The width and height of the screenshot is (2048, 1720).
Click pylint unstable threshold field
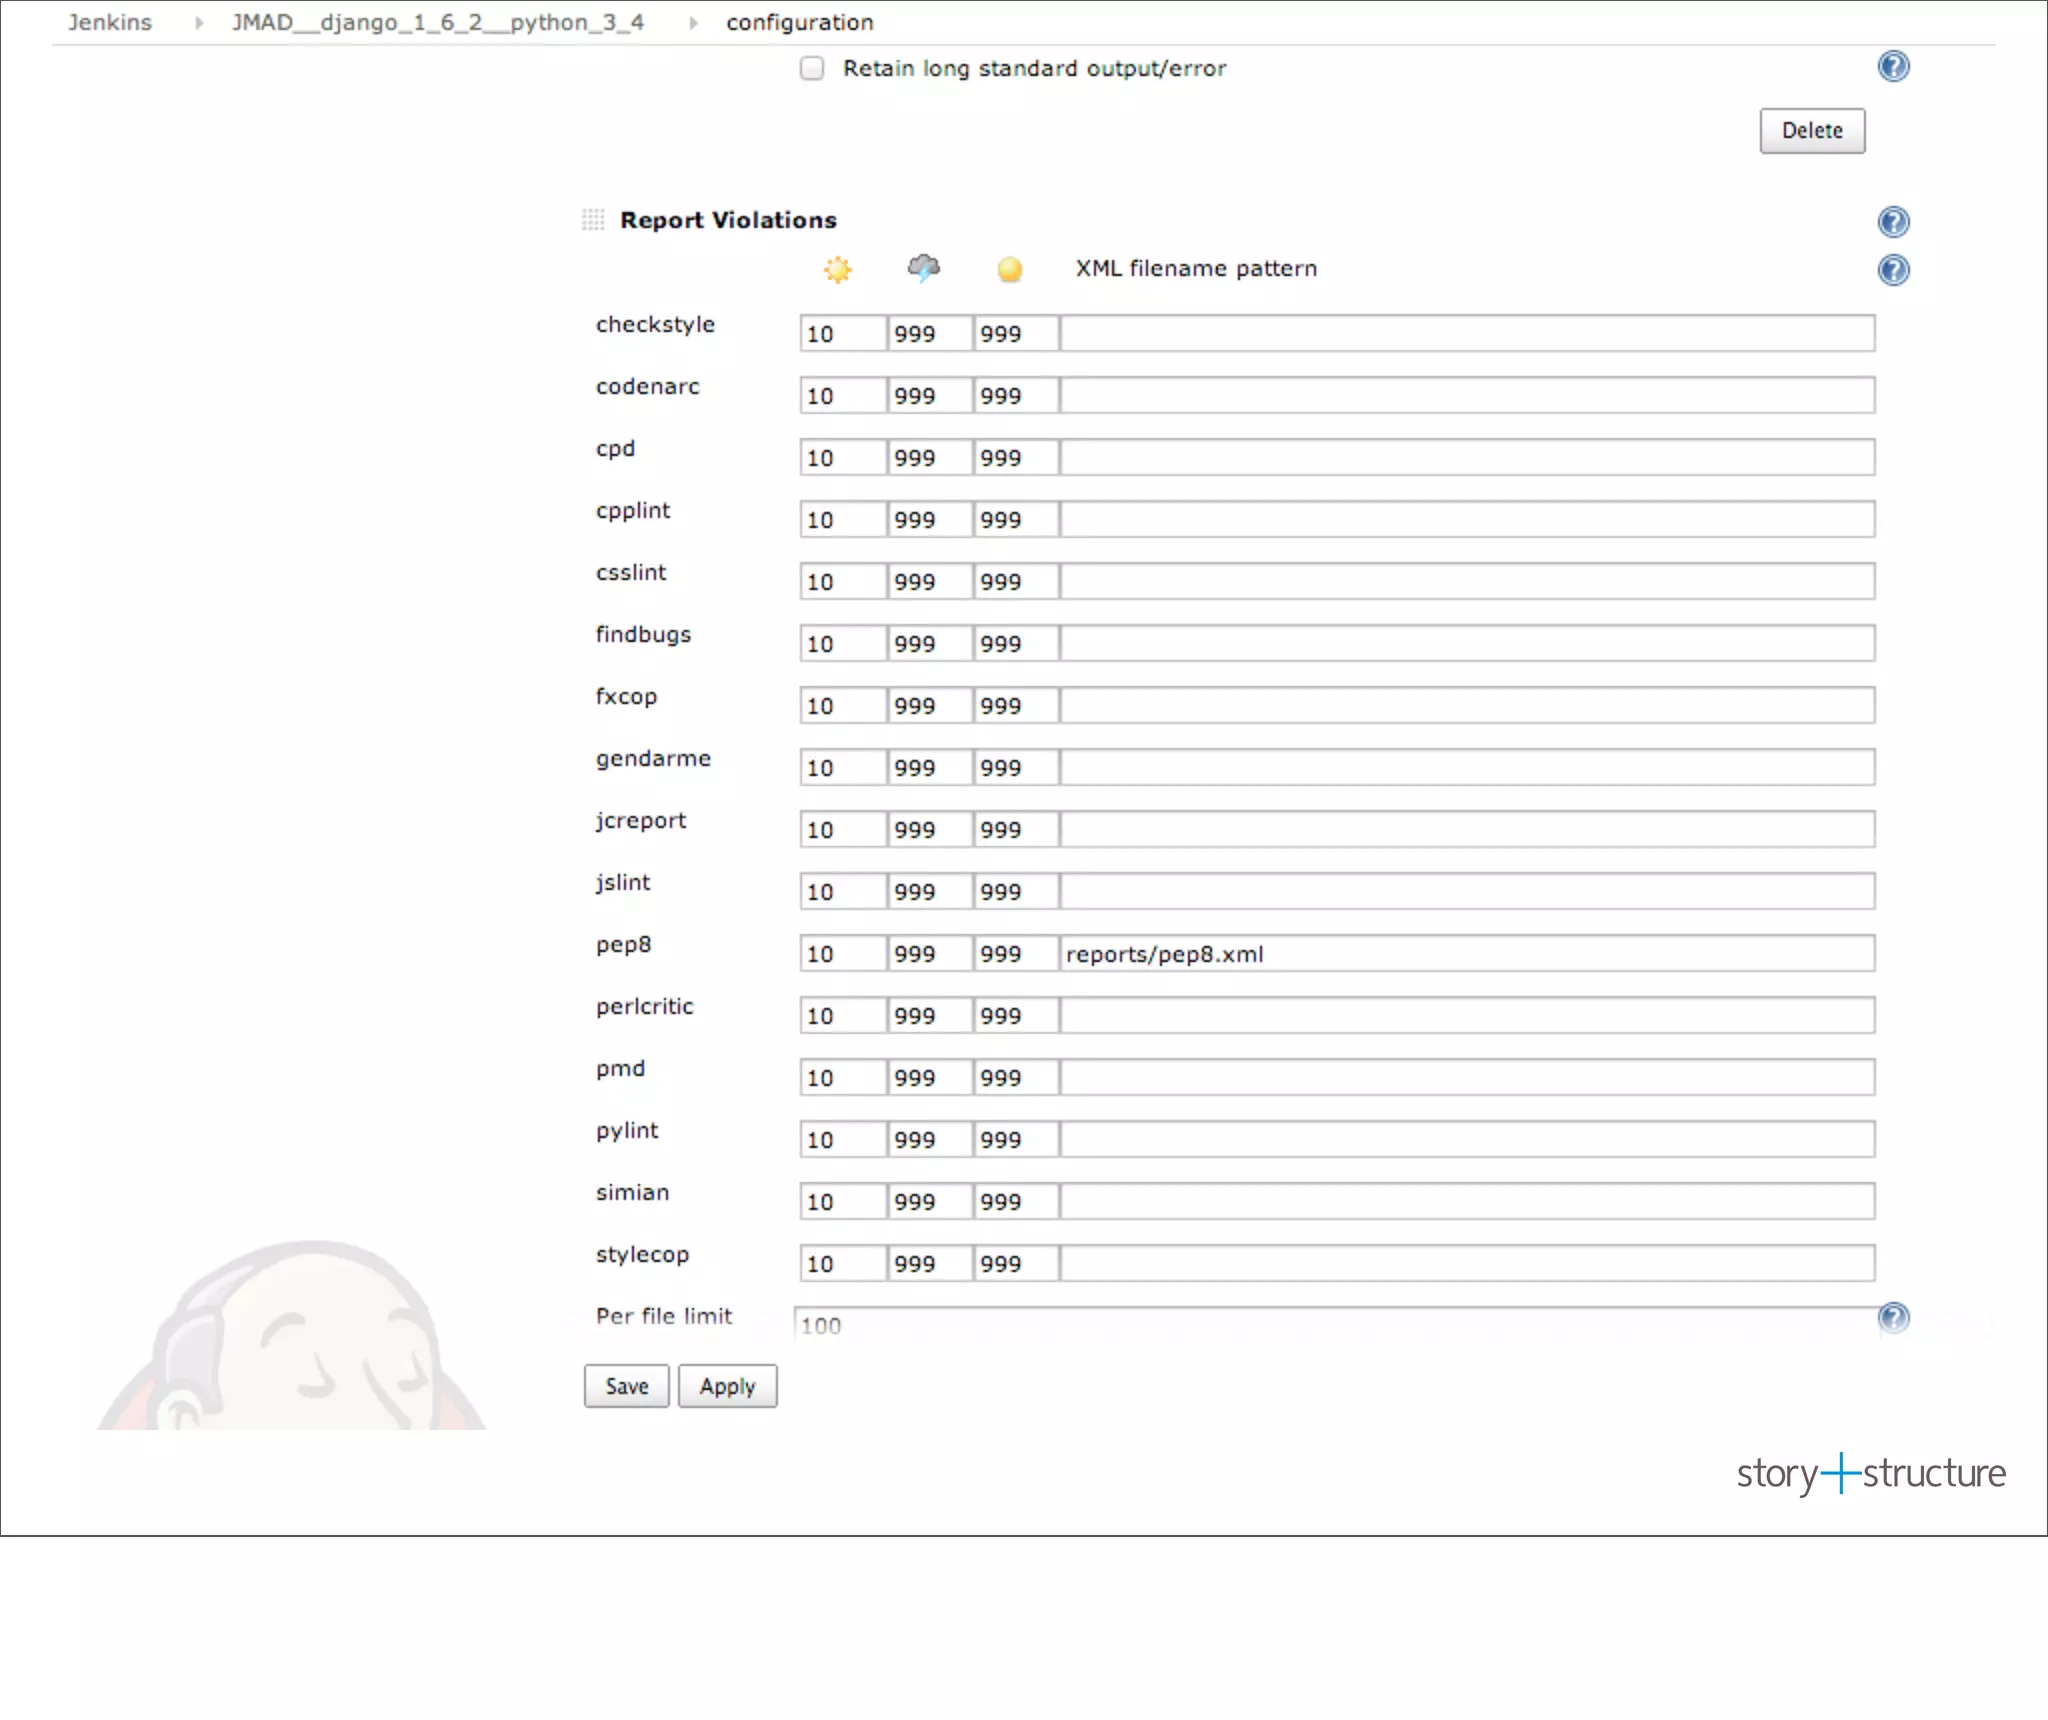click(x=1016, y=1140)
